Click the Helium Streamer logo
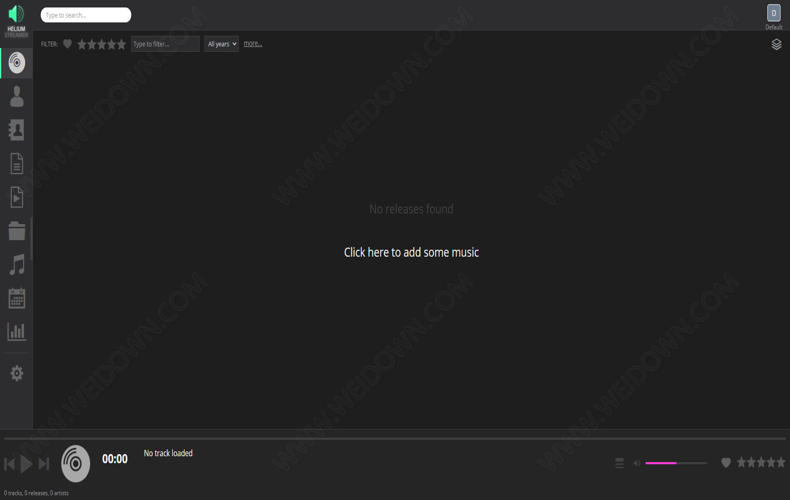 coord(16,20)
